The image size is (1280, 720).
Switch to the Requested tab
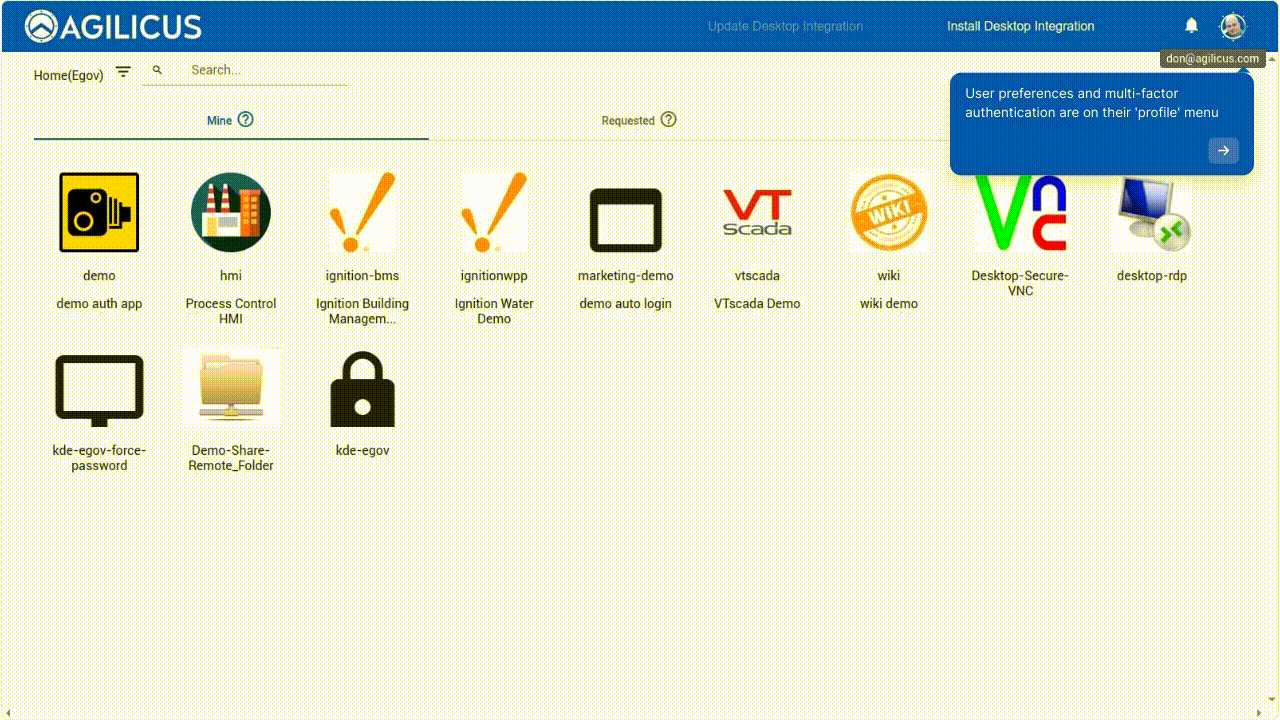click(639, 120)
